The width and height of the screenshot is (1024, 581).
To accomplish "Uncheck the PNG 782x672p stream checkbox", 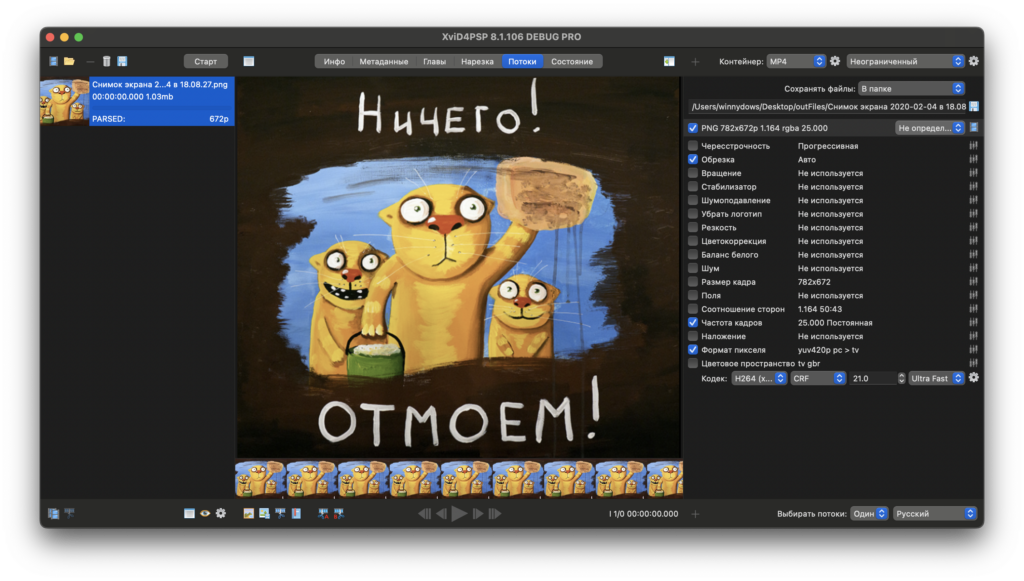I will click(693, 128).
